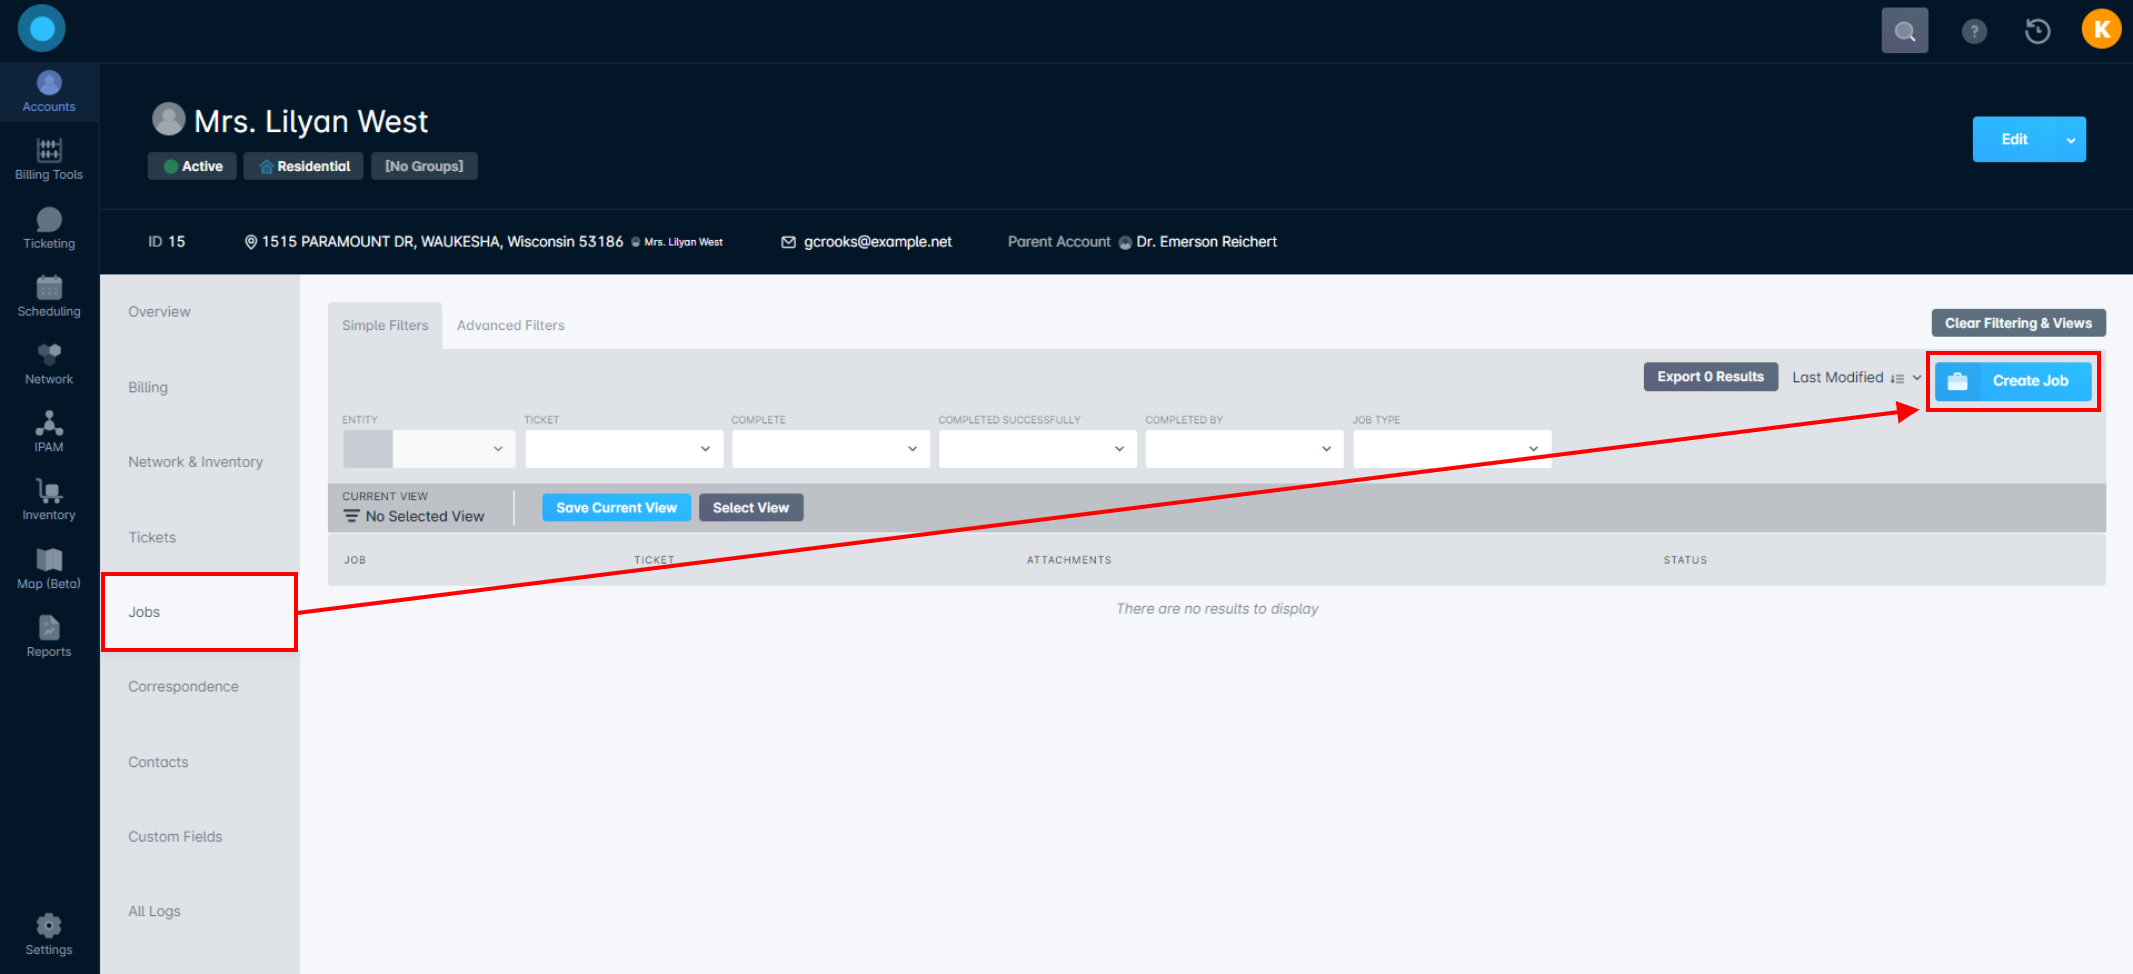Open the Scheduling calendar icon
The image size is (2133, 974).
(x=48, y=296)
